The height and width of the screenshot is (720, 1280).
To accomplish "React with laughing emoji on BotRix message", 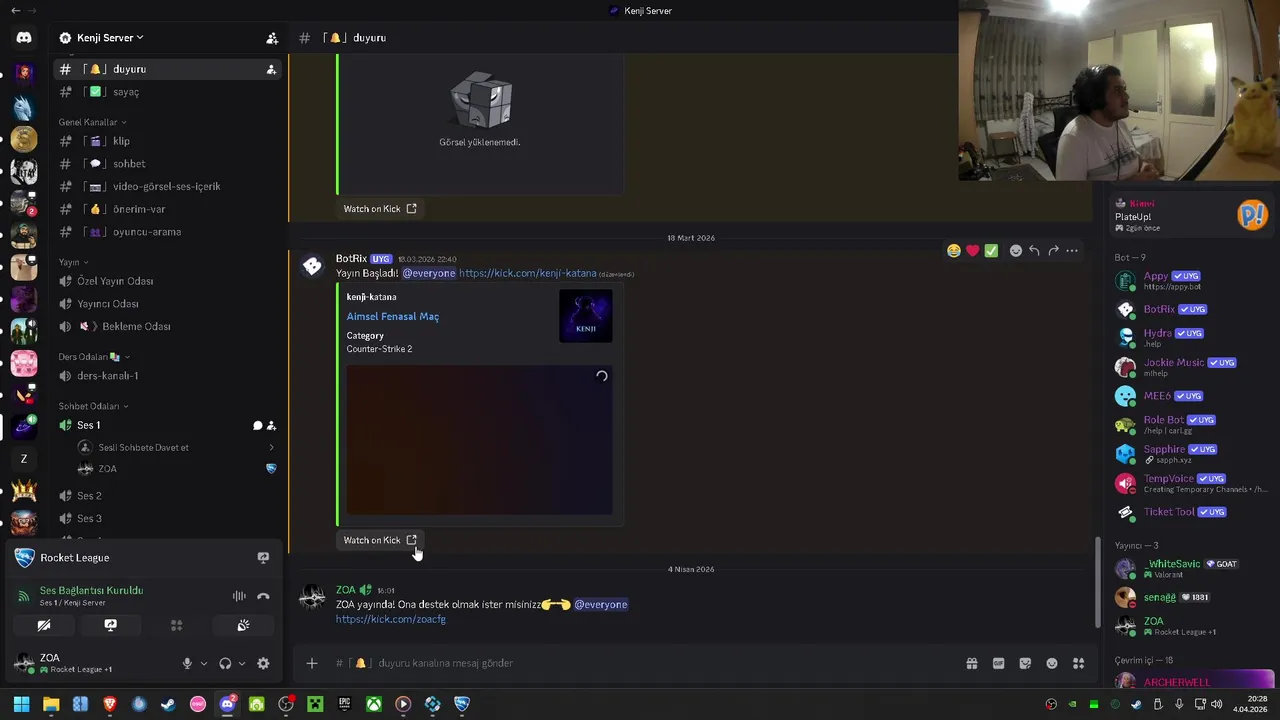I will tap(954, 251).
